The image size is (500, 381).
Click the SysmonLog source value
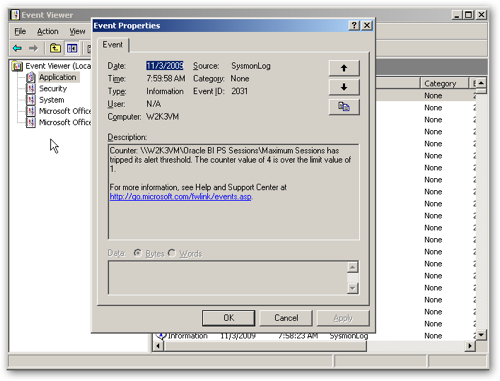(x=251, y=66)
